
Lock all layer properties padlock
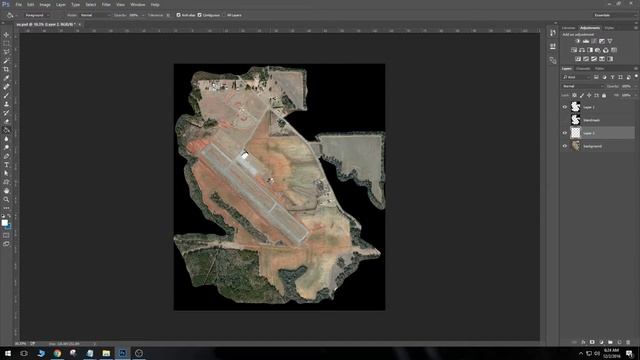click(604, 96)
